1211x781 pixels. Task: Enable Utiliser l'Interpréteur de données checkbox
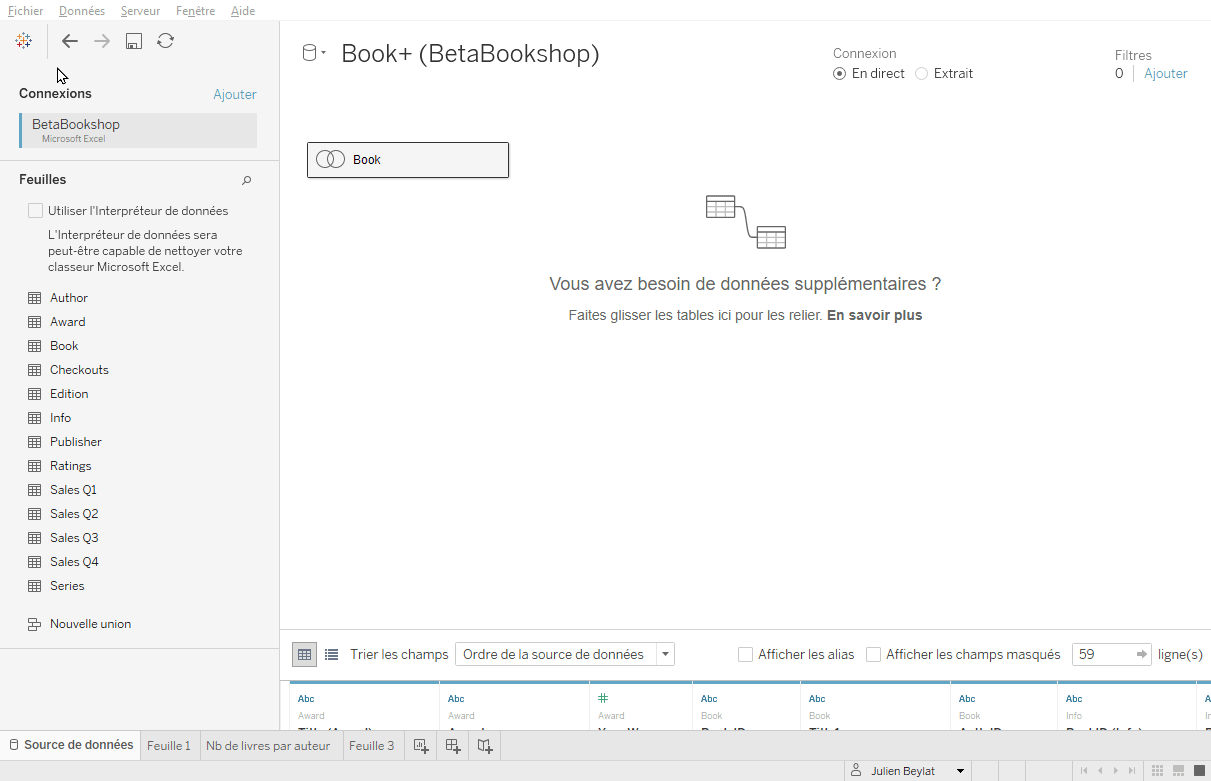coord(36,211)
